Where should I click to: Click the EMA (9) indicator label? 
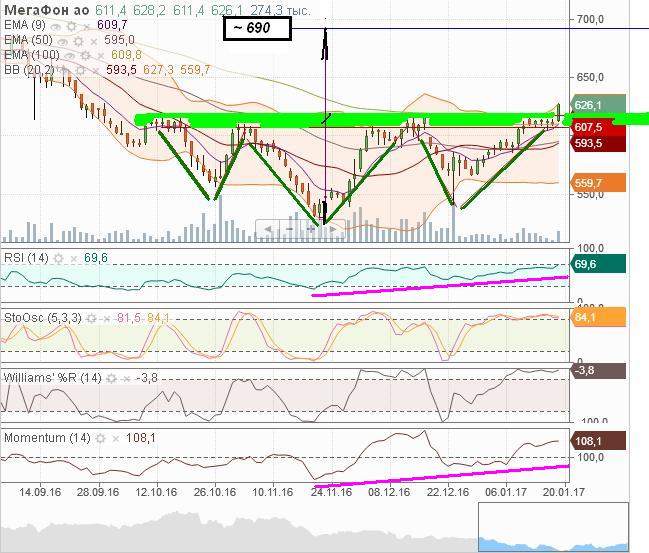pos(25,25)
